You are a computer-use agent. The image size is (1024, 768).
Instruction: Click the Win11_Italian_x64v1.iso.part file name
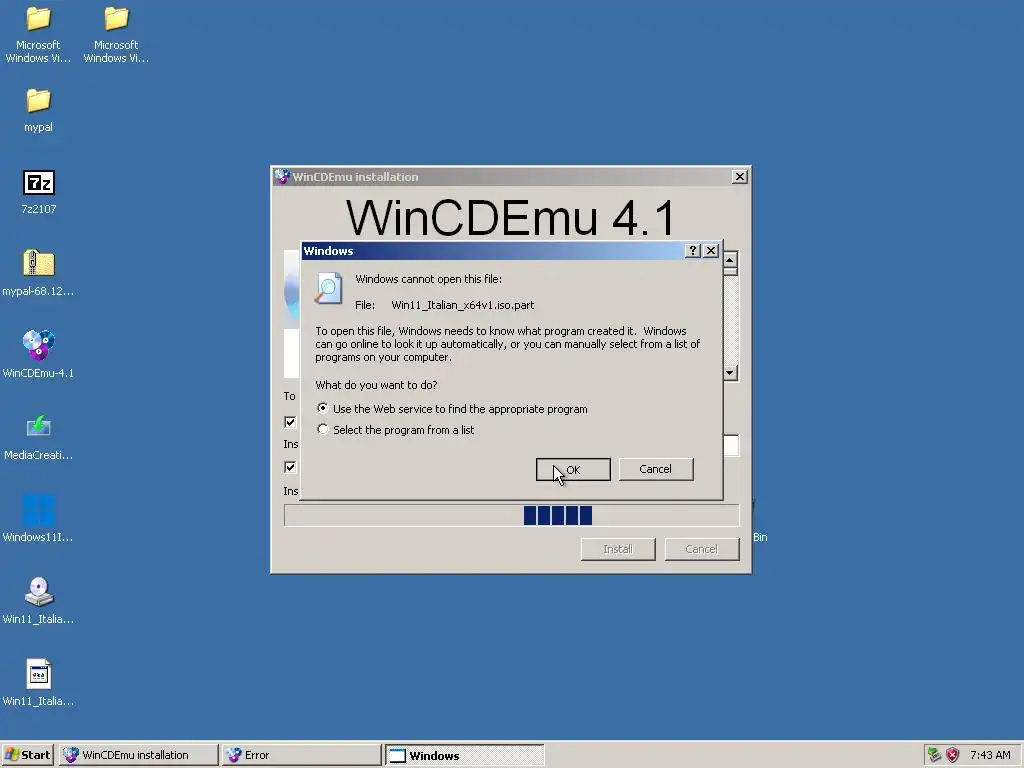tap(462, 305)
